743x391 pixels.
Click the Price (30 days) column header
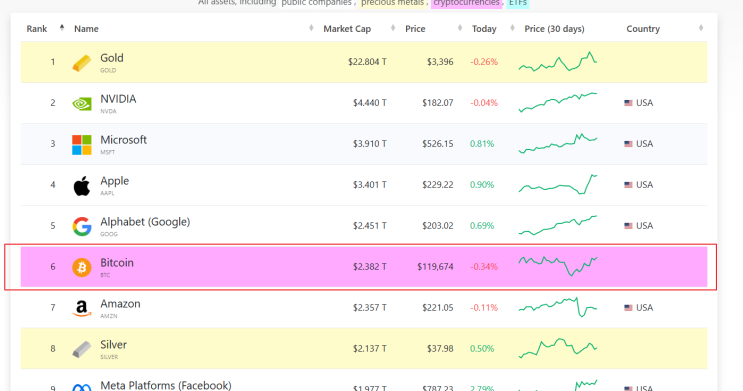tap(554, 29)
